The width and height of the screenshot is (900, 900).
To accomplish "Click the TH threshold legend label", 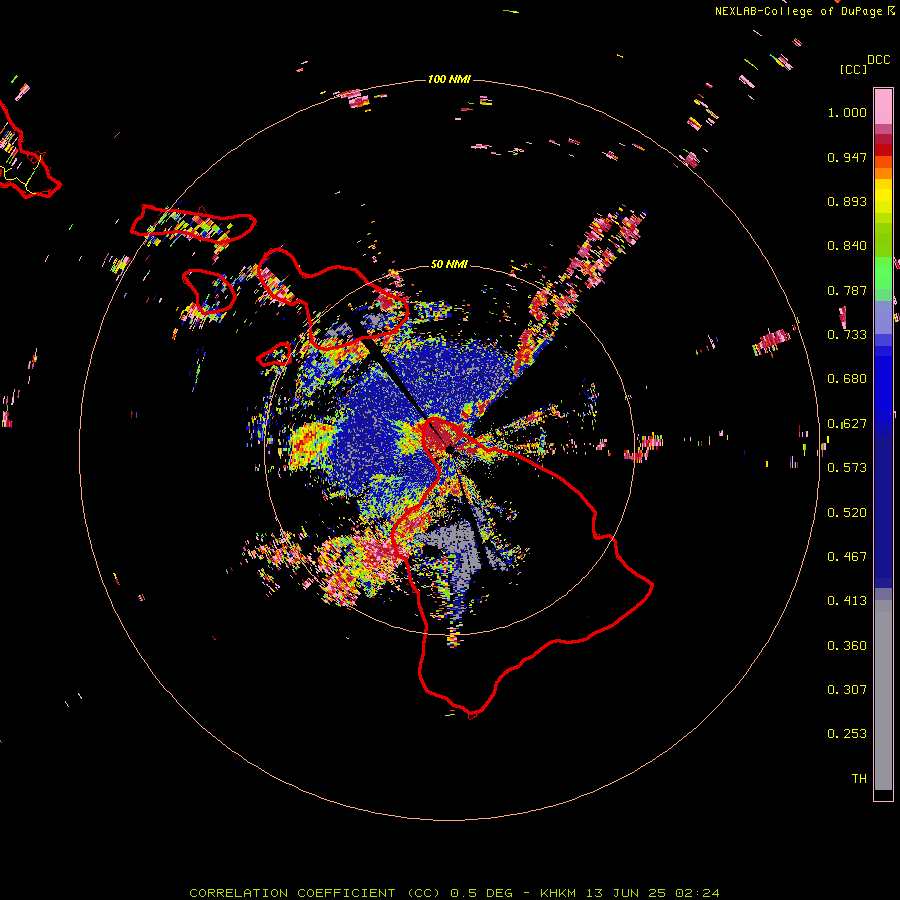I will (859, 779).
